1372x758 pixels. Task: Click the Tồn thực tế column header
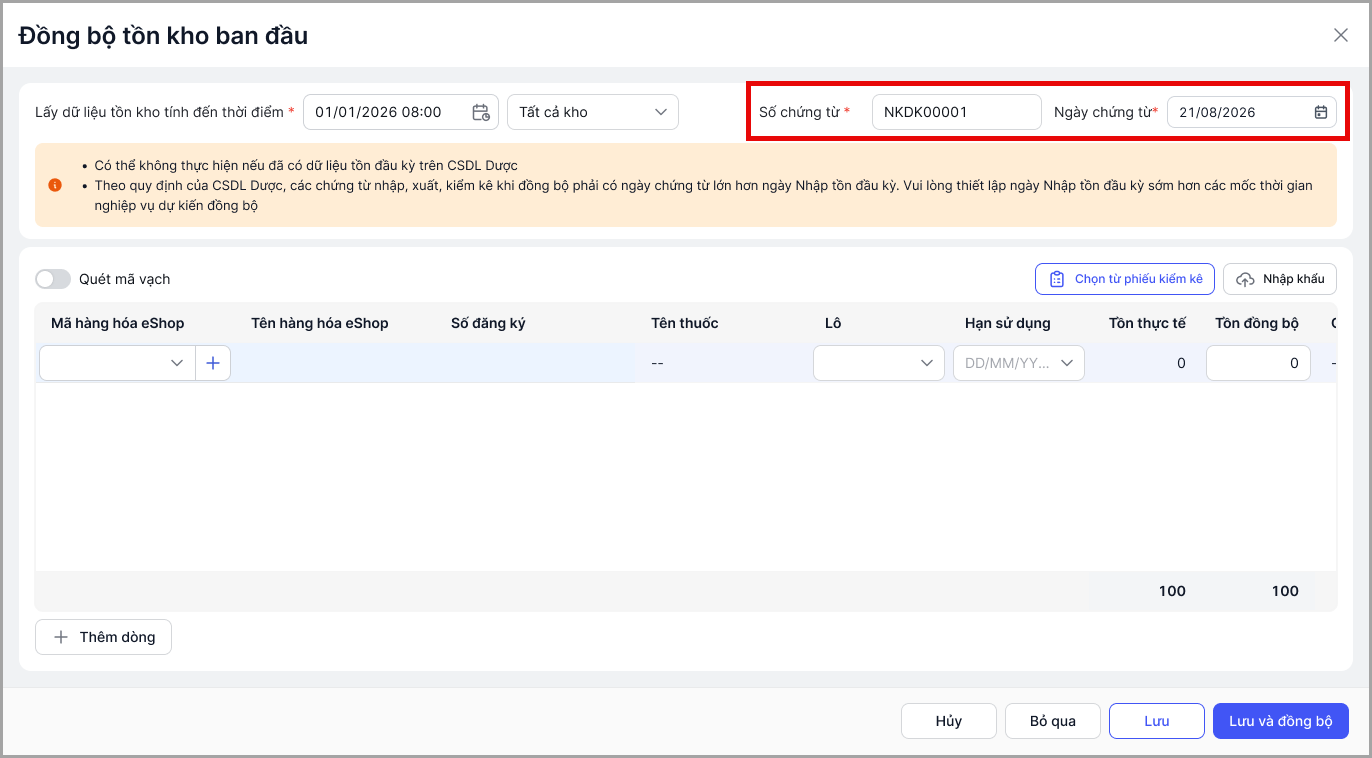1148,323
